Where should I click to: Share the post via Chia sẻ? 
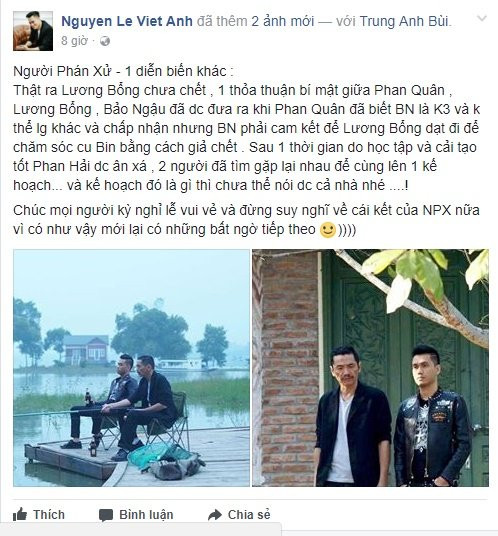tap(249, 514)
